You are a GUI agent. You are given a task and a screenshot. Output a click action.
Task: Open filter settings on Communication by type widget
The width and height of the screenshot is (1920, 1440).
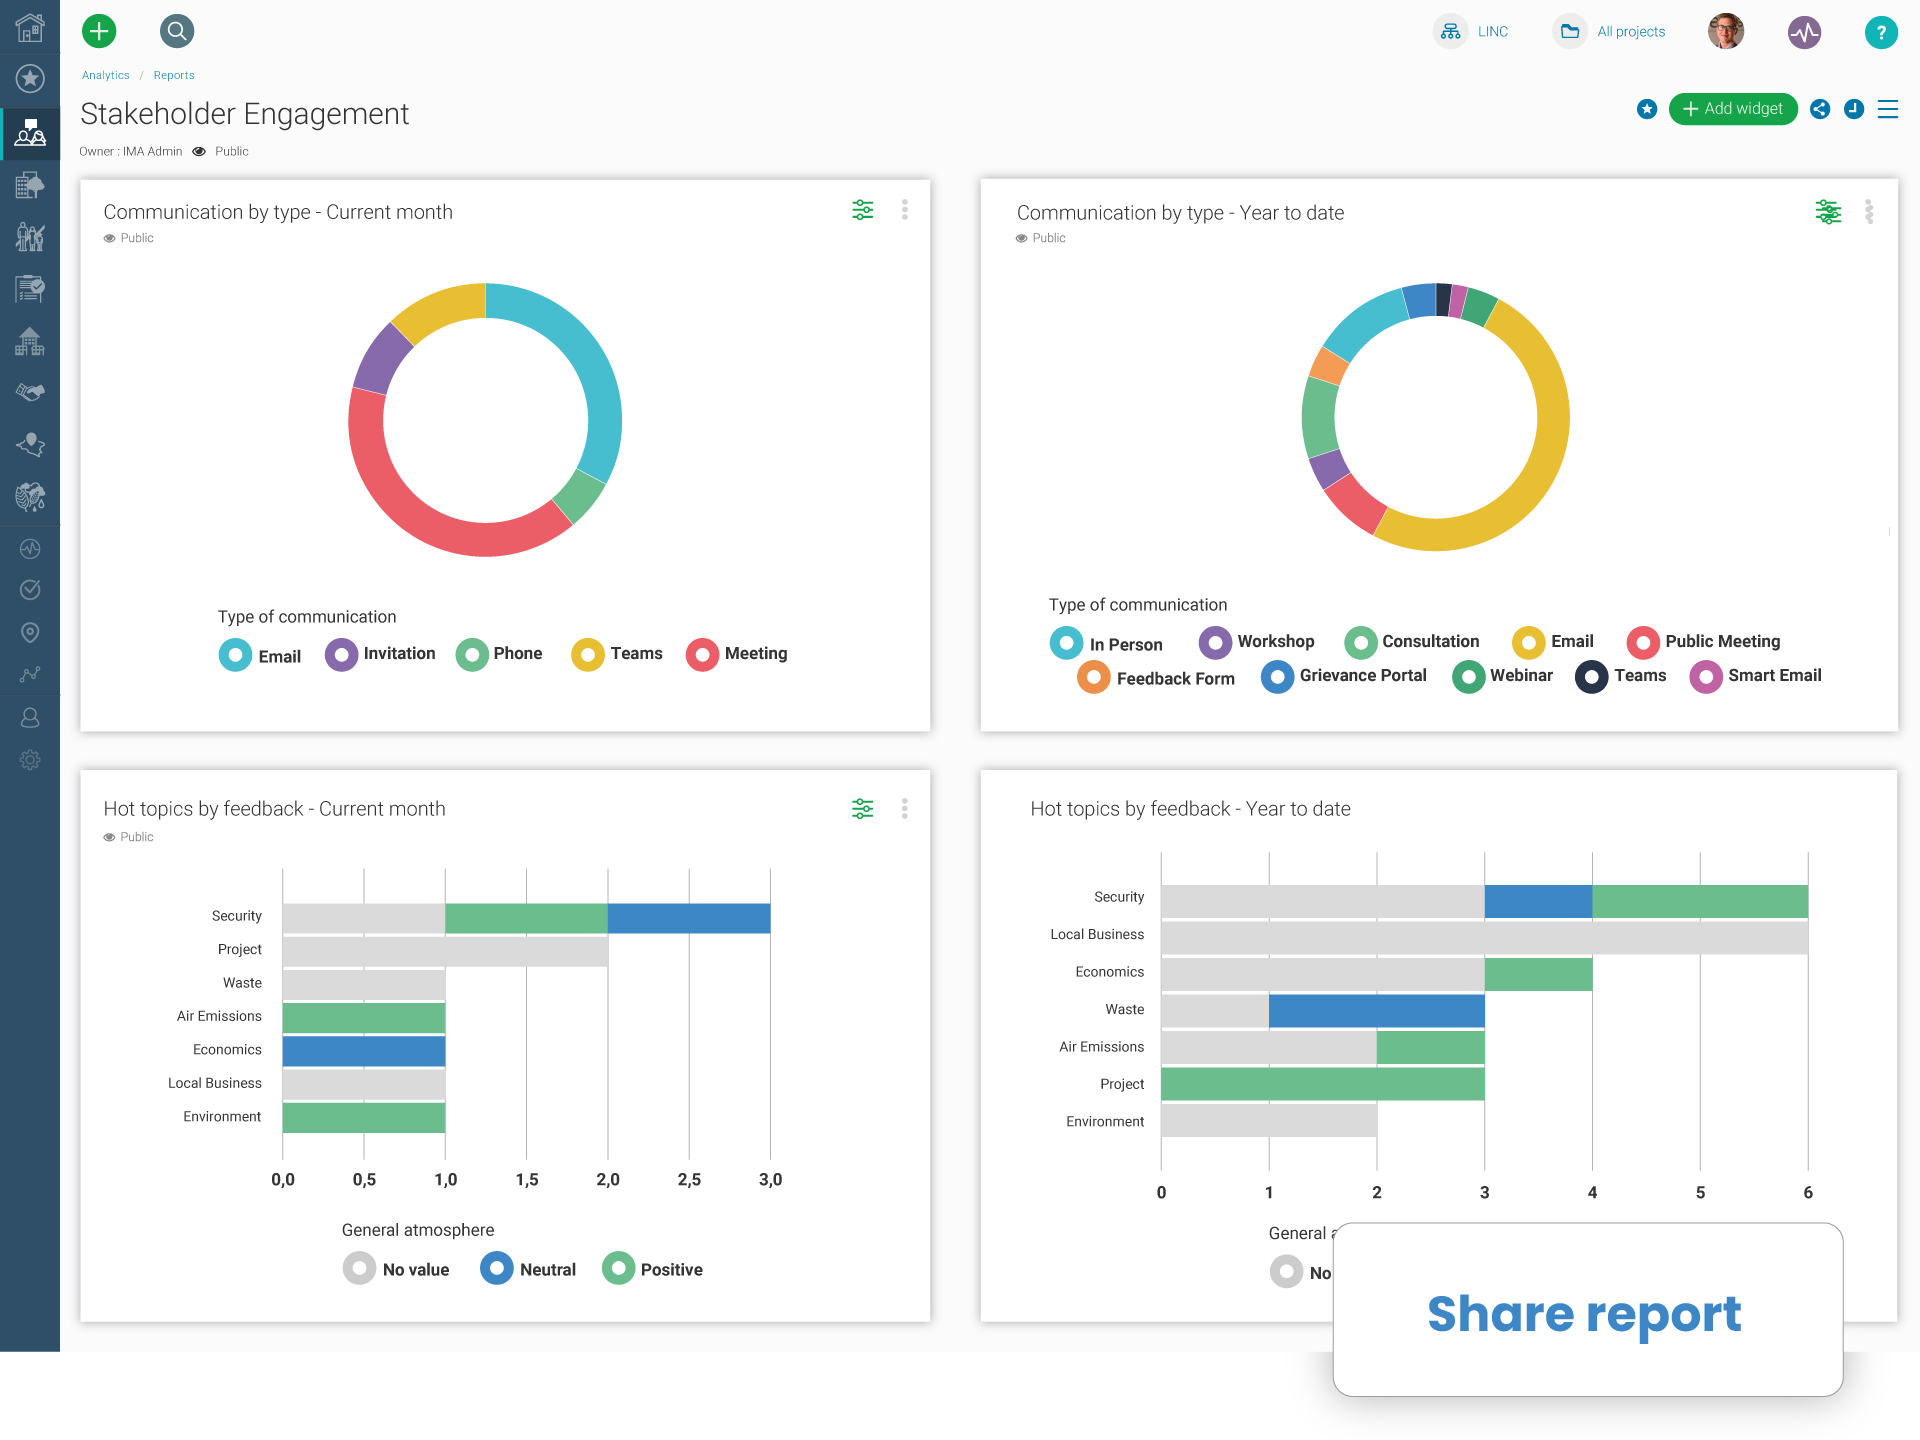pyautogui.click(x=863, y=210)
